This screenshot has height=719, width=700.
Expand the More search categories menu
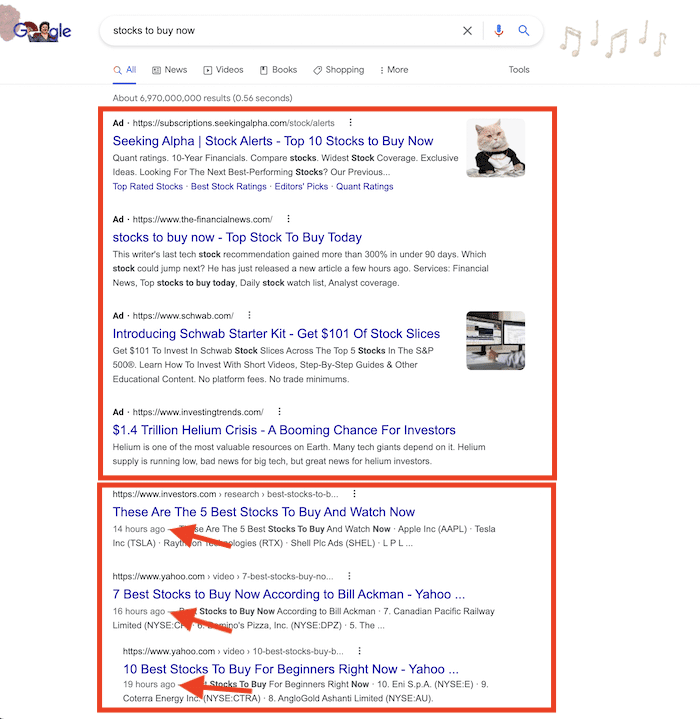pyautogui.click(x=394, y=70)
